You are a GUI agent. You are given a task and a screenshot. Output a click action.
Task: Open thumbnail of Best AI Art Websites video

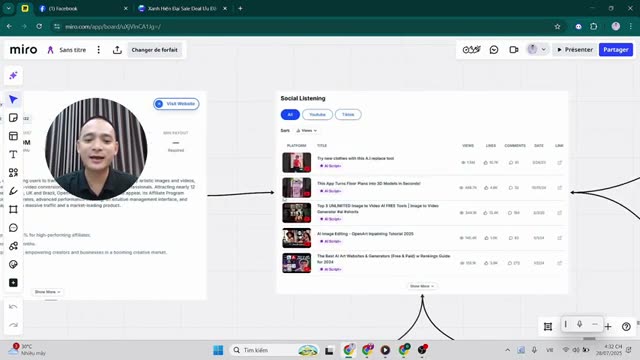(297, 263)
